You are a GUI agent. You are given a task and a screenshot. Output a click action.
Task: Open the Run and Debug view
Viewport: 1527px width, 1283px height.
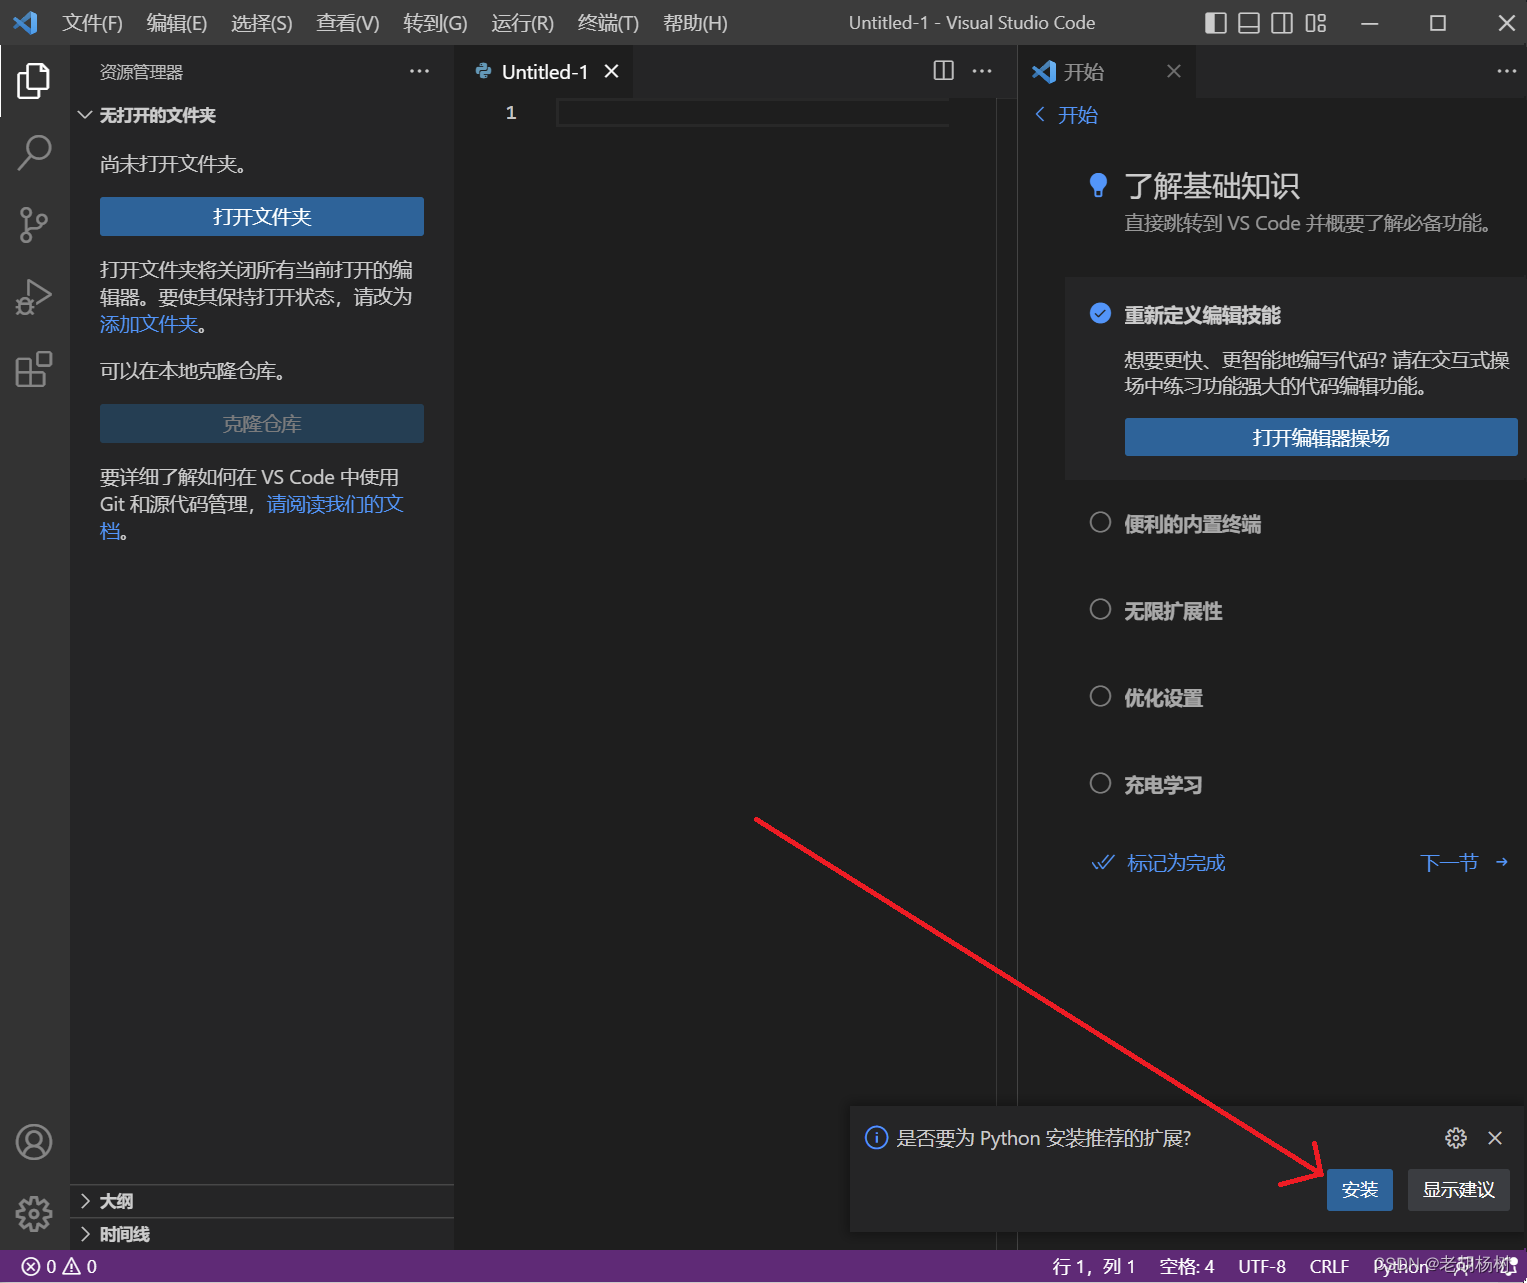click(34, 297)
